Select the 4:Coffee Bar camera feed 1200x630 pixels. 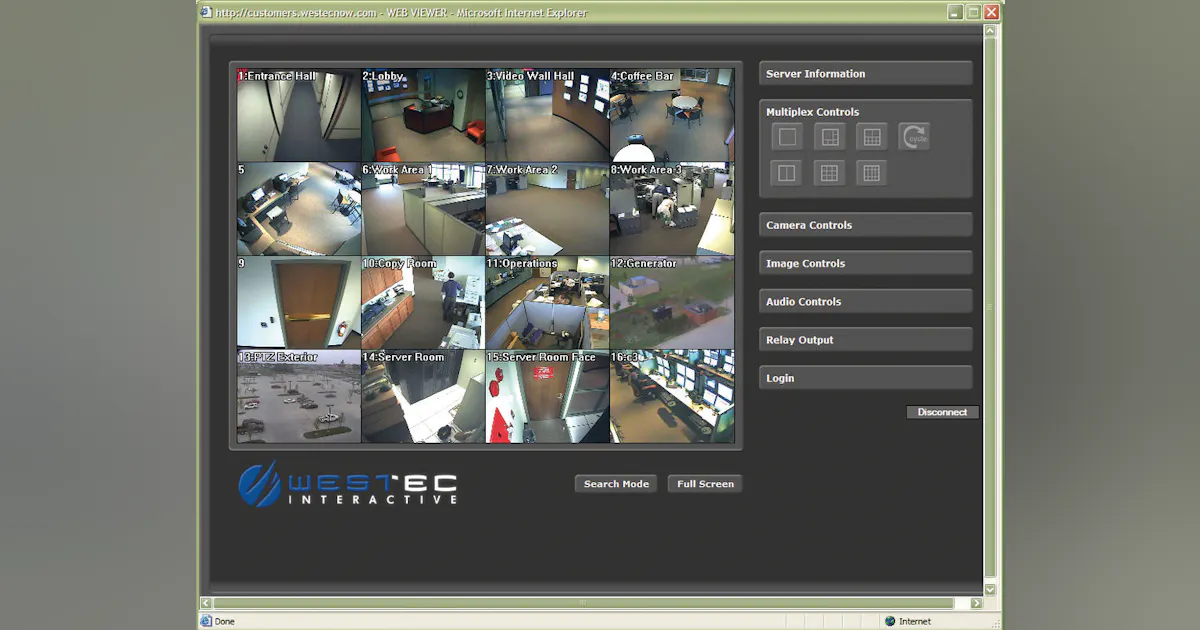pyautogui.click(x=672, y=115)
